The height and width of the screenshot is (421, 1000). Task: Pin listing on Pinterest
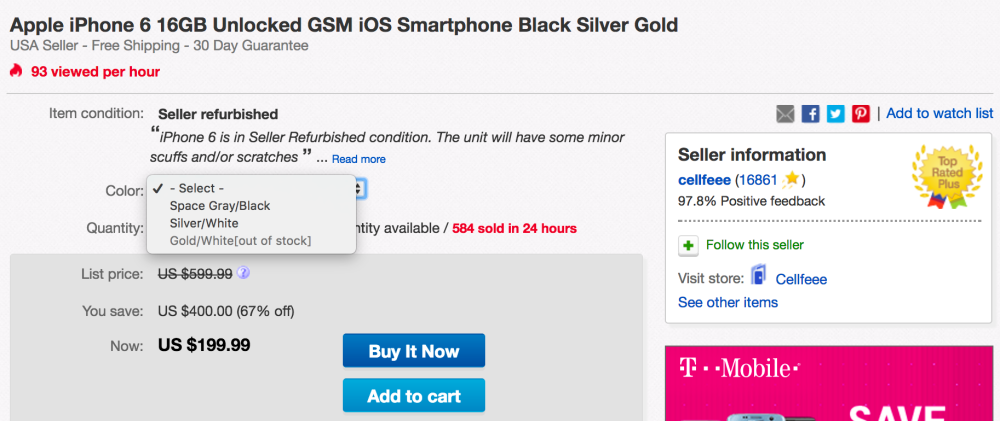[860, 114]
